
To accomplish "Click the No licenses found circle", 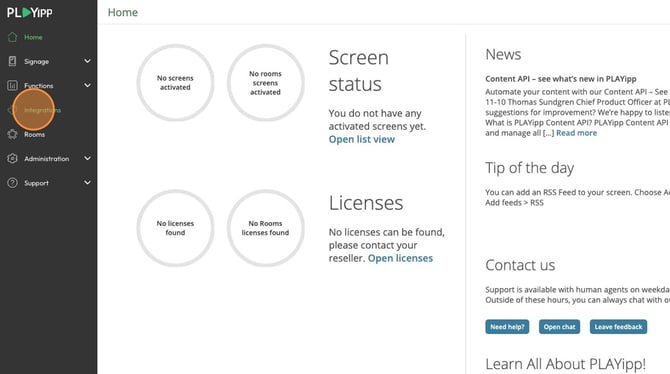I will (175, 228).
